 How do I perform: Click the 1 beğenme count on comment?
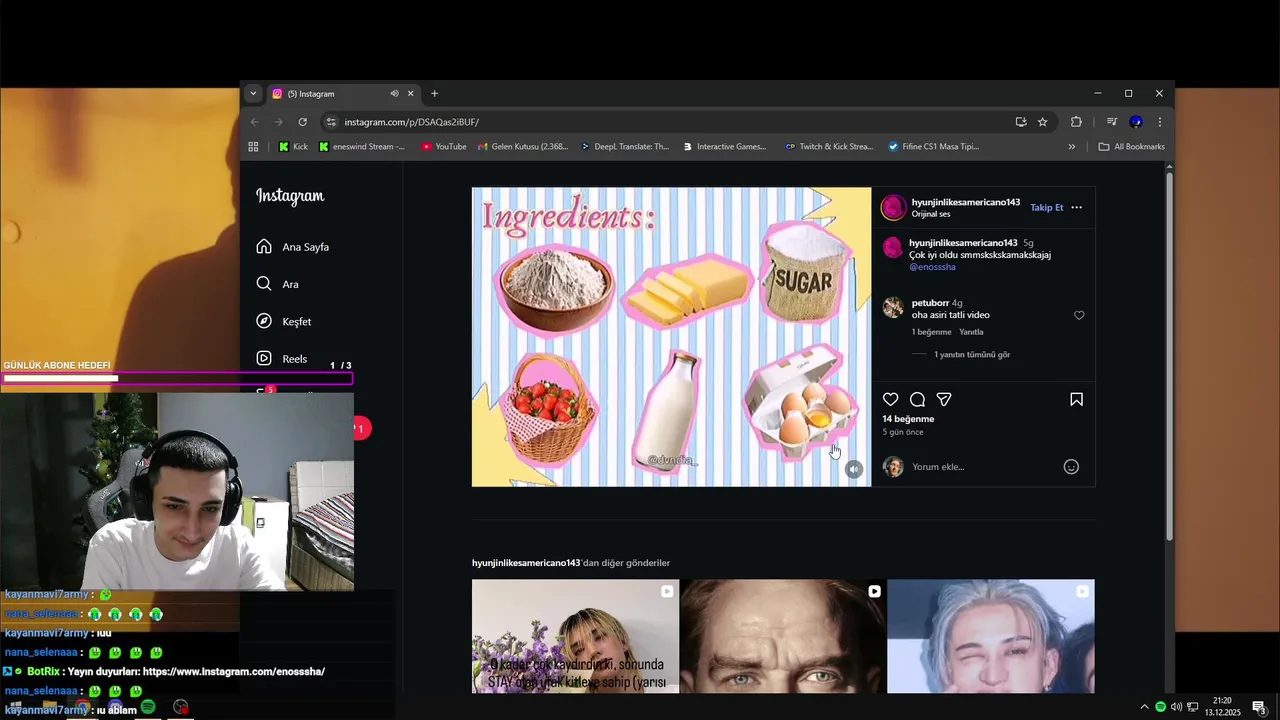pos(931,332)
